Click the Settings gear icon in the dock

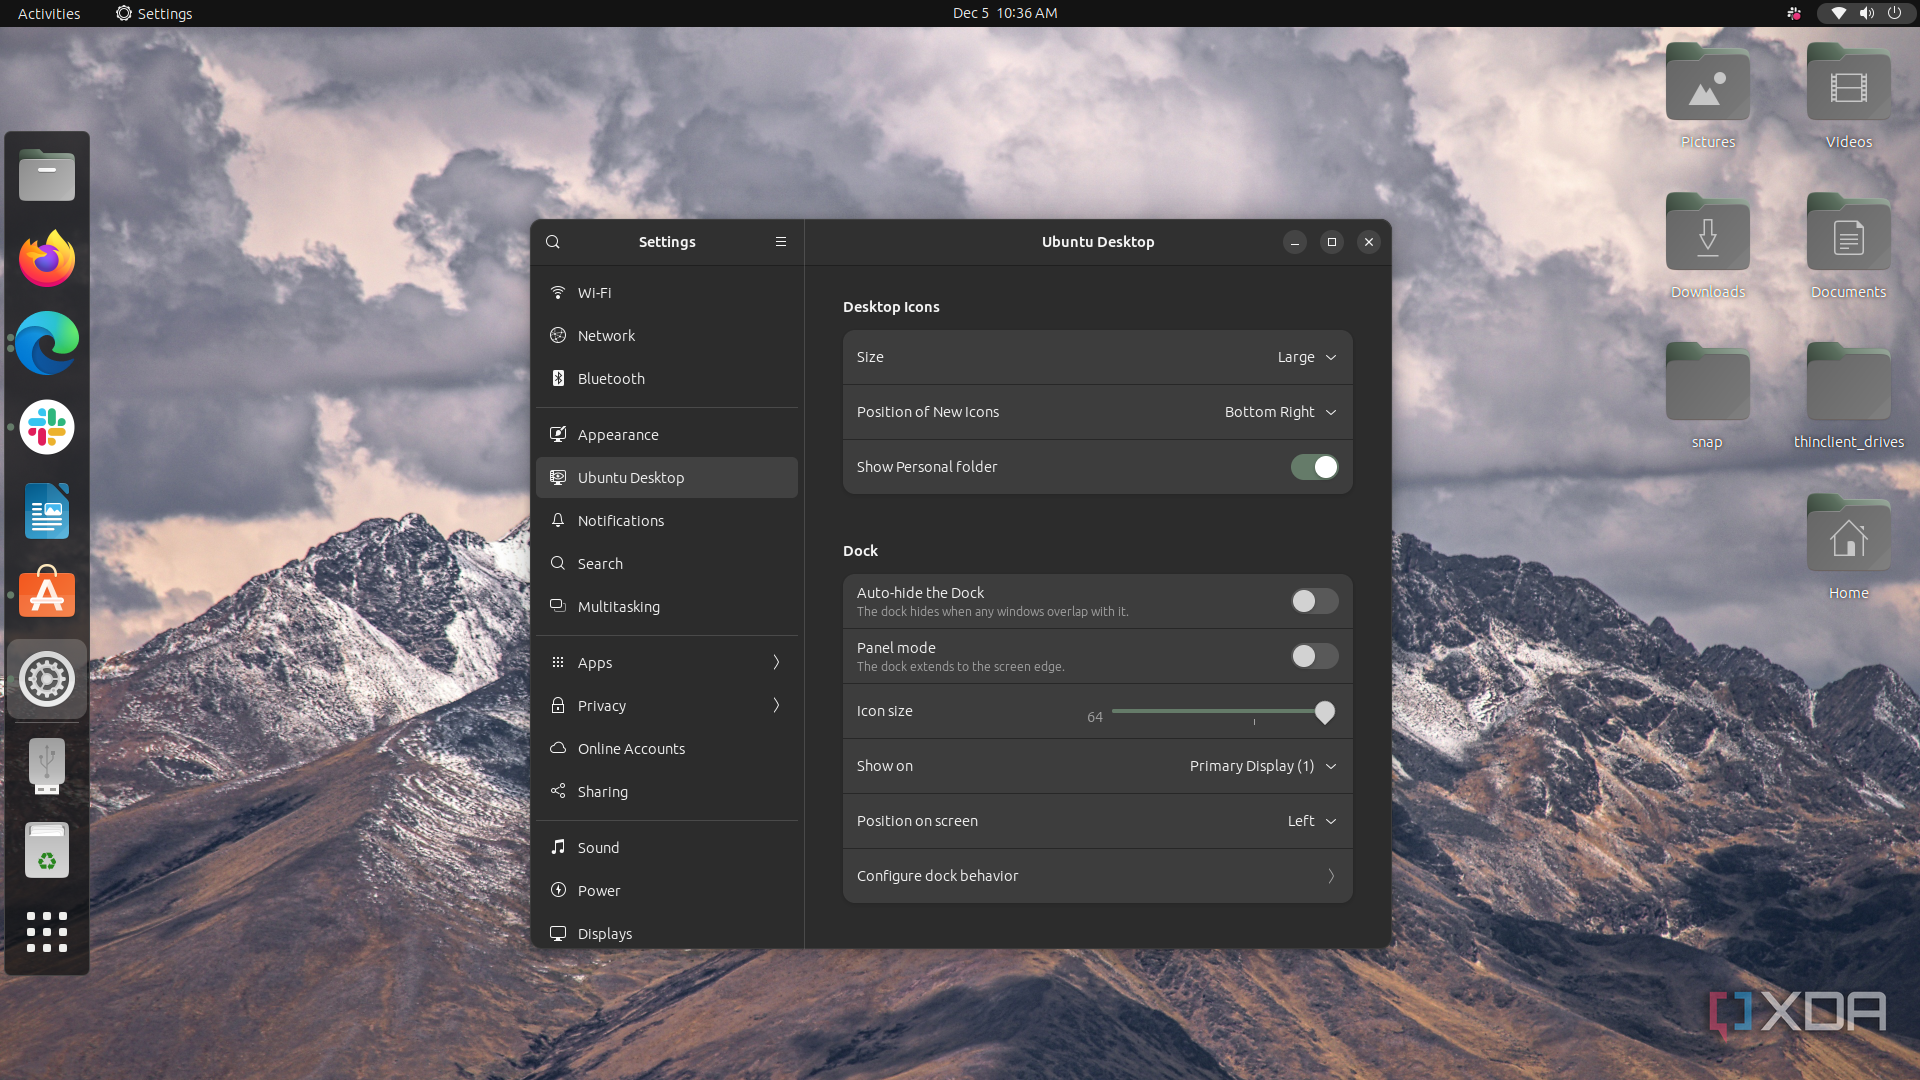pyautogui.click(x=47, y=679)
